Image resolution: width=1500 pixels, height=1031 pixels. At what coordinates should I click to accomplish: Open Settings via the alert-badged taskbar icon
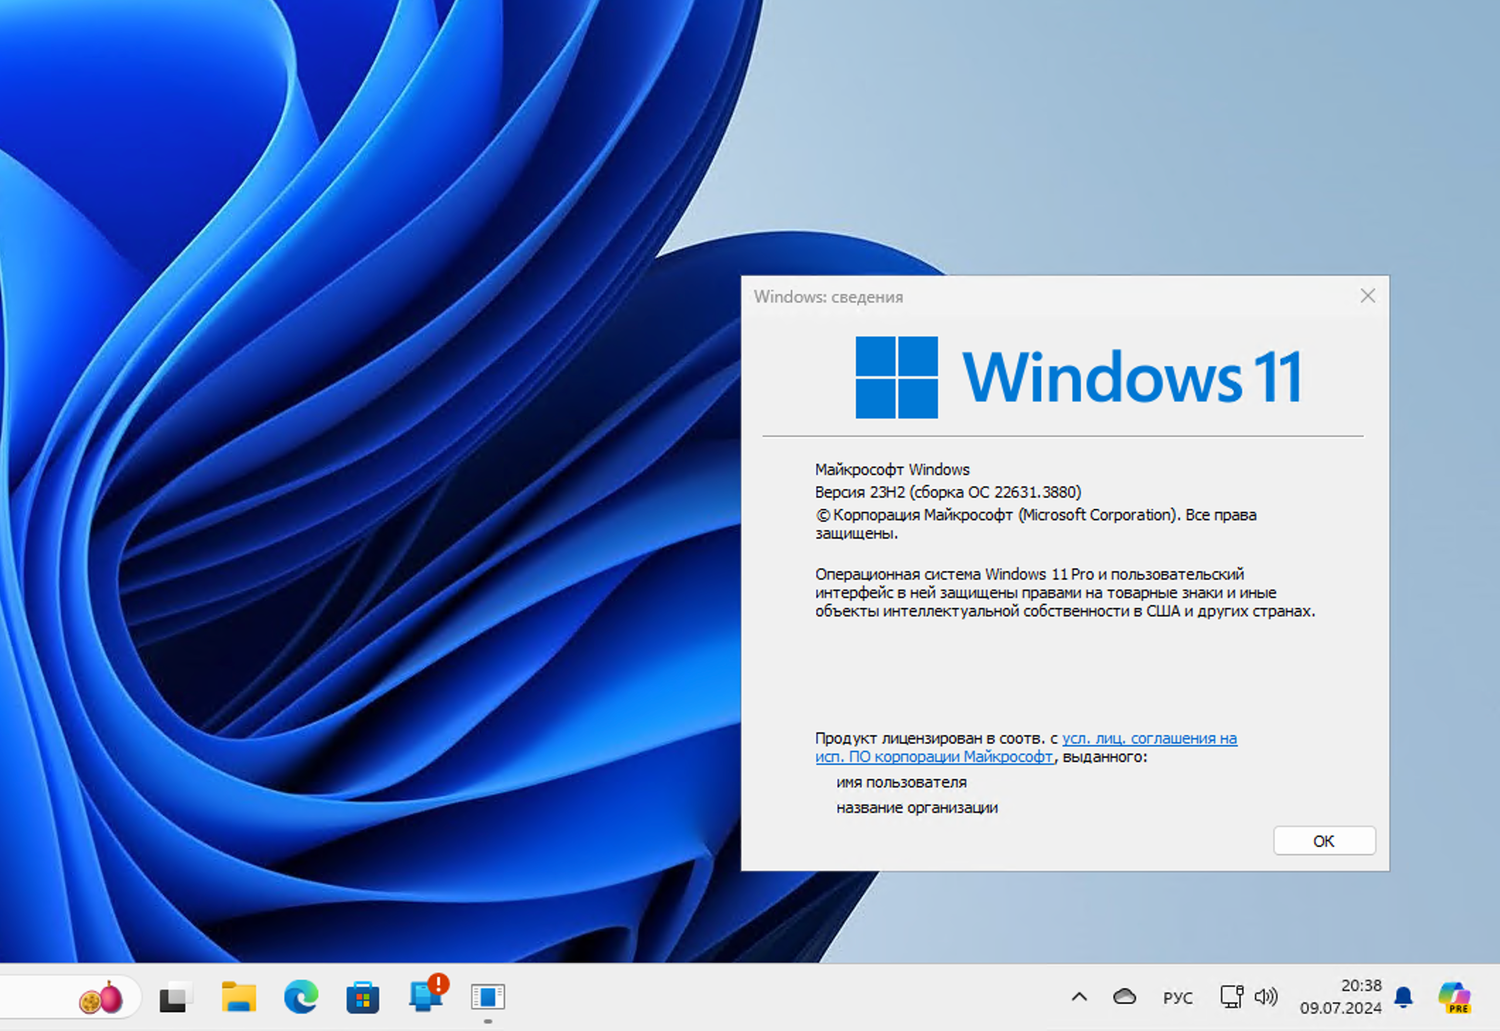point(425,997)
